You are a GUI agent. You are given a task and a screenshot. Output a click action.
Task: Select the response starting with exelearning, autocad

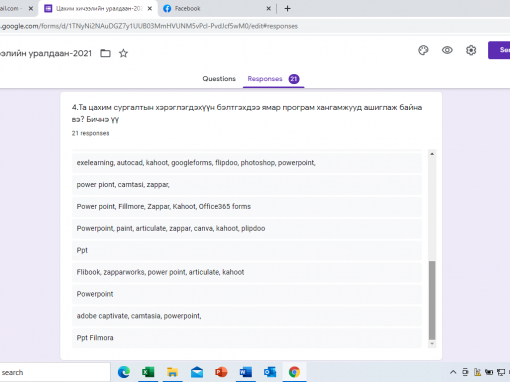click(247, 163)
